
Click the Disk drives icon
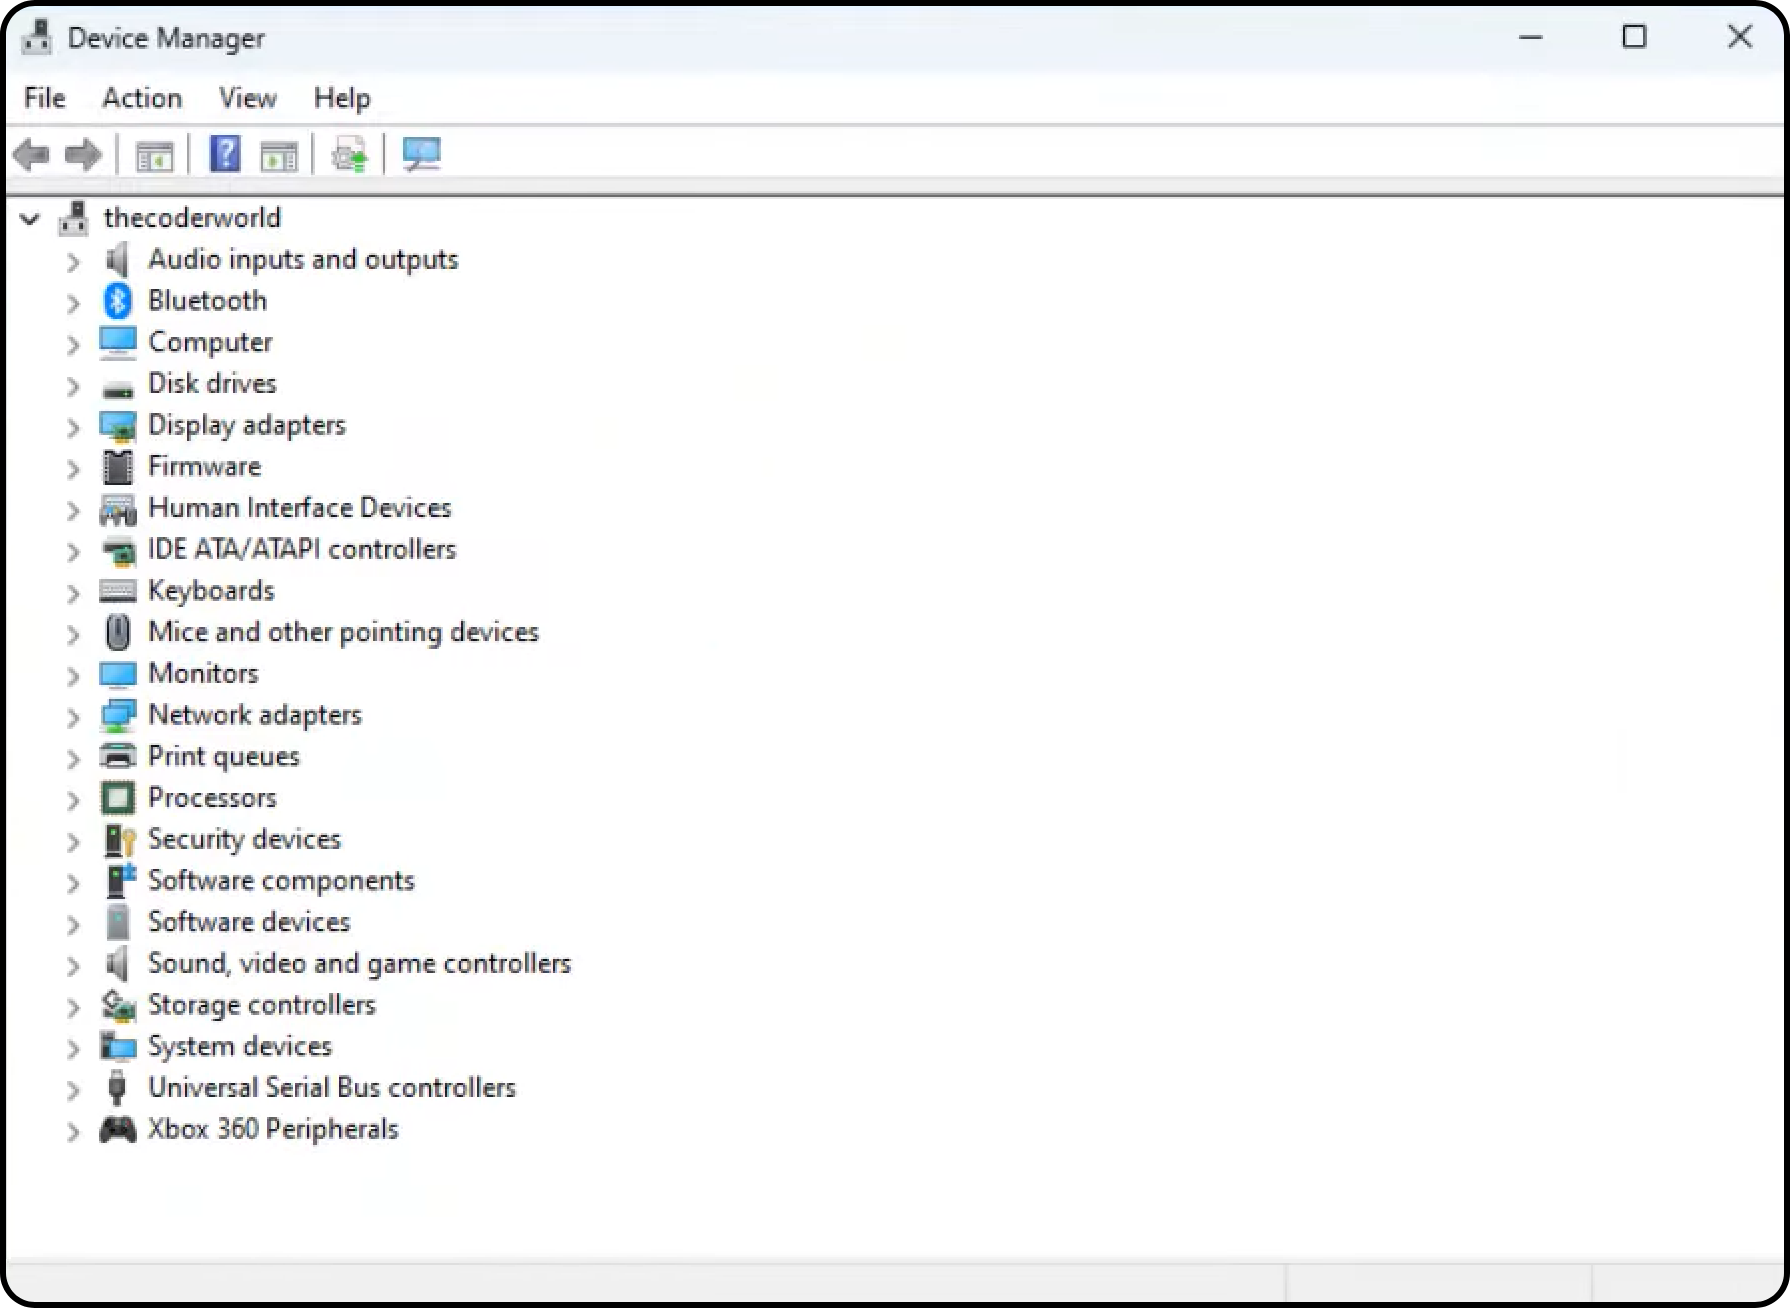pos(118,389)
